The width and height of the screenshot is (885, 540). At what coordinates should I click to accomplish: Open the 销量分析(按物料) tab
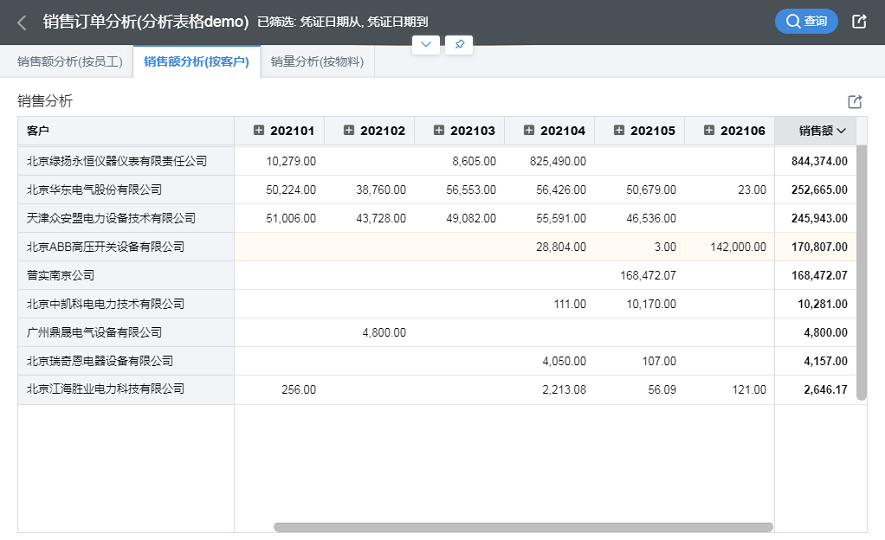click(317, 62)
